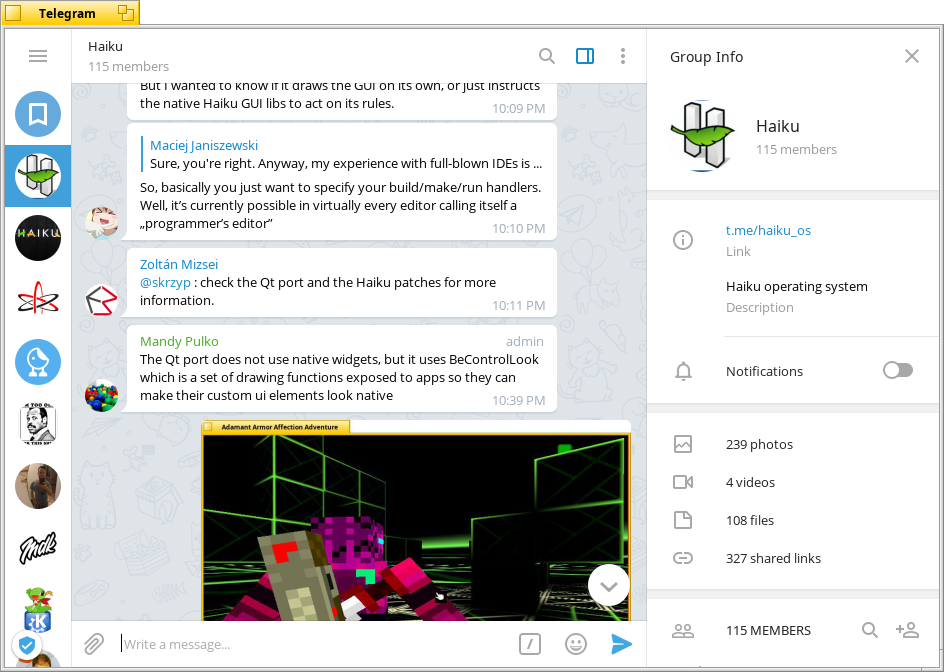Screen dimensions: 944x672
Task: Click Zoltán Mizsei's red logo avatar
Action: tap(101, 300)
